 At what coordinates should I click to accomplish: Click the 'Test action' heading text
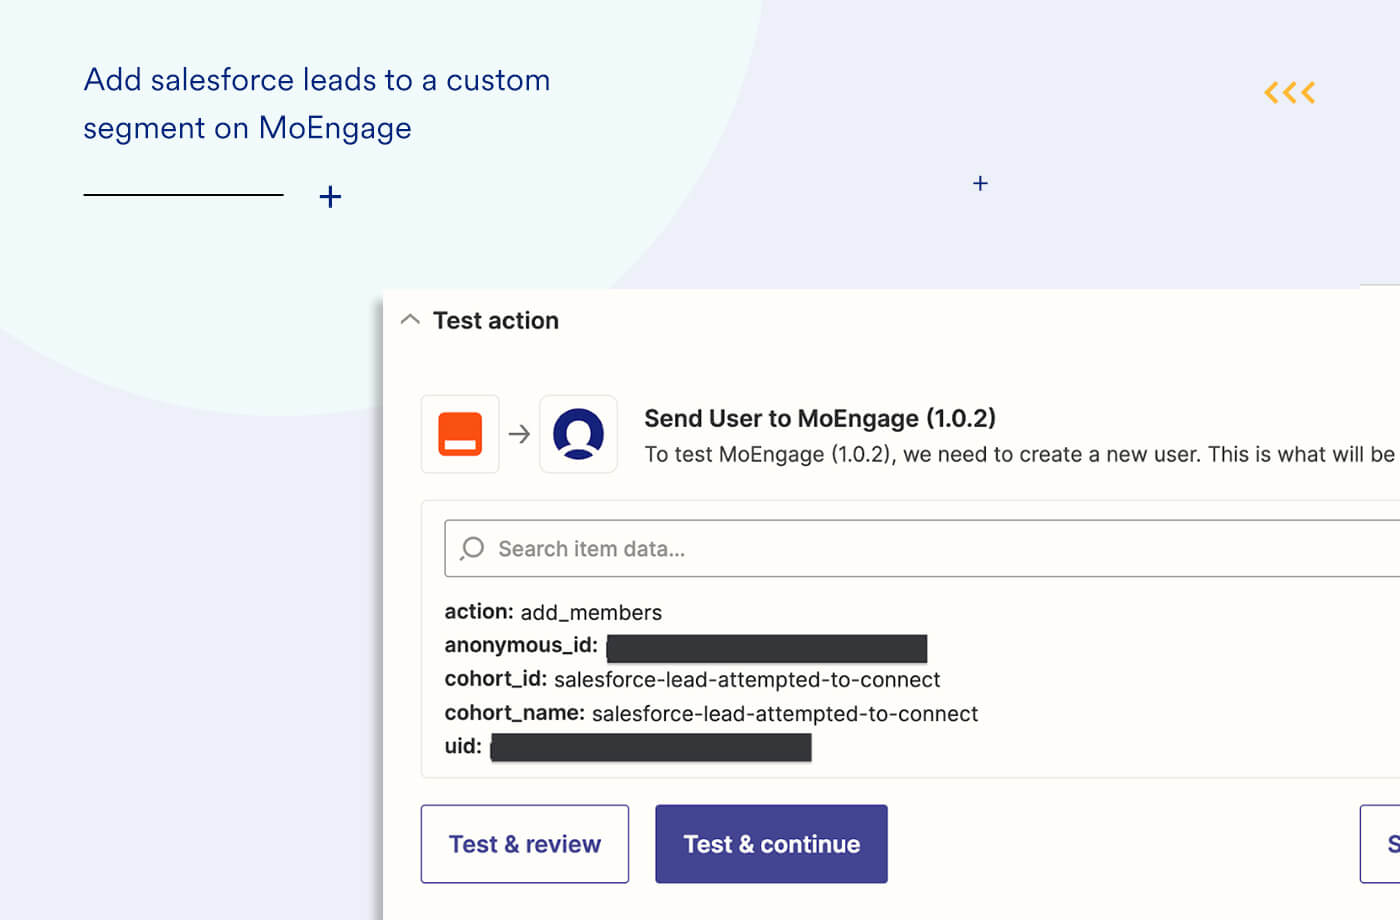pos(496,320)
